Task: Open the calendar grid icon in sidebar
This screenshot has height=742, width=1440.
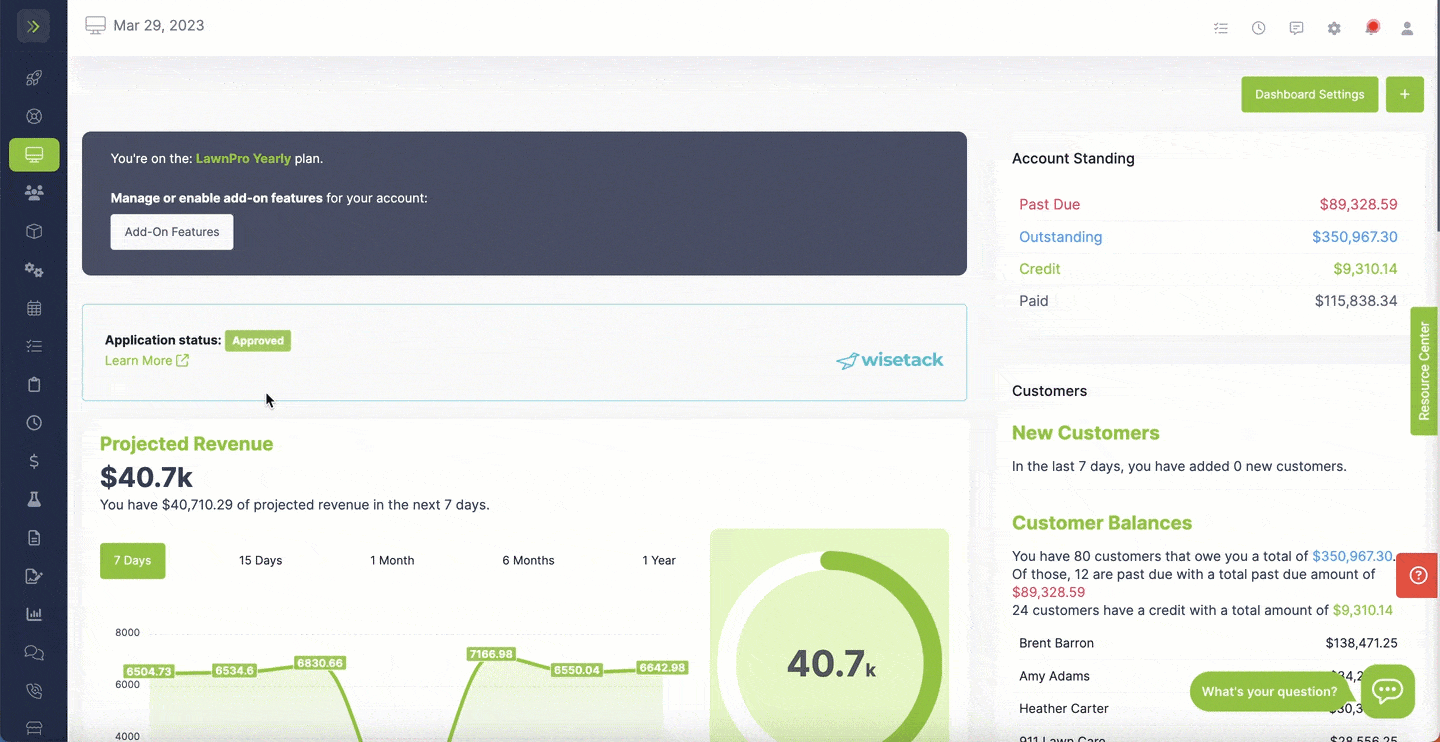Action: 34,308
